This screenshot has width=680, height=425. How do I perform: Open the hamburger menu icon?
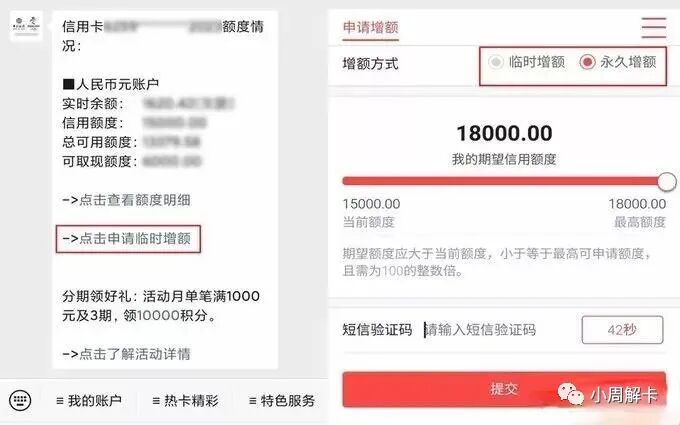coord(654,28)
